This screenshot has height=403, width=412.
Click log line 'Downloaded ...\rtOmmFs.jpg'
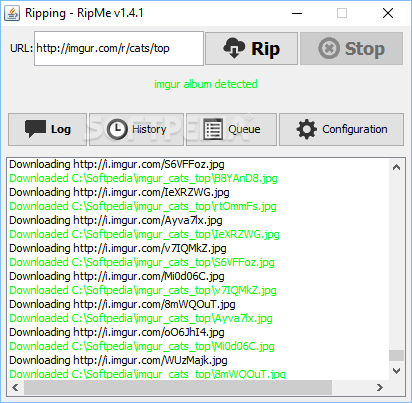click(143, 206)
